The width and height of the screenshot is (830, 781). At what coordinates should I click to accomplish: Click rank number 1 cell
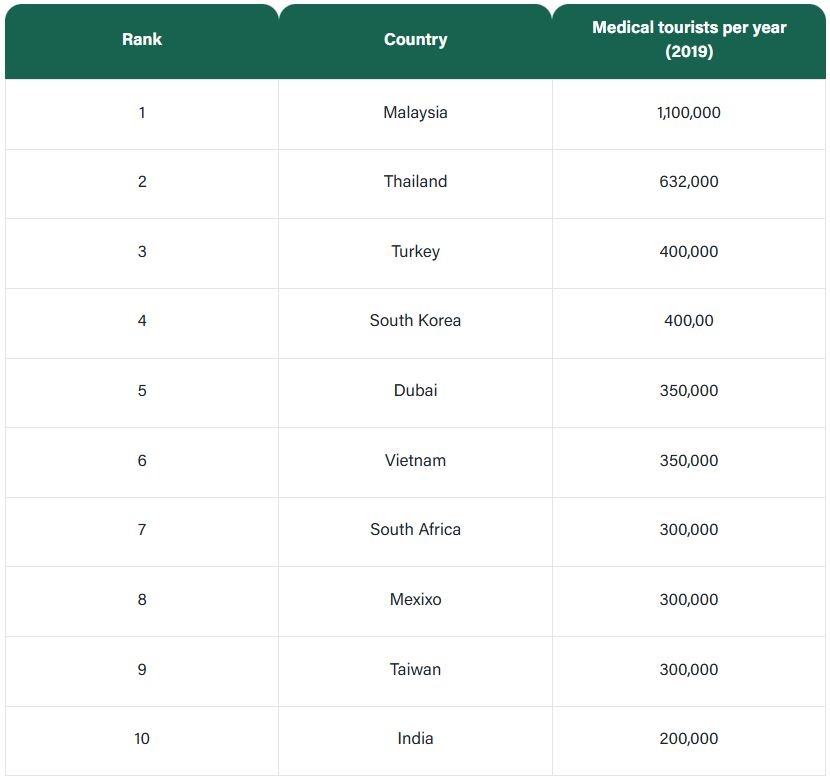pyautogui.click(x=142, y=113)
